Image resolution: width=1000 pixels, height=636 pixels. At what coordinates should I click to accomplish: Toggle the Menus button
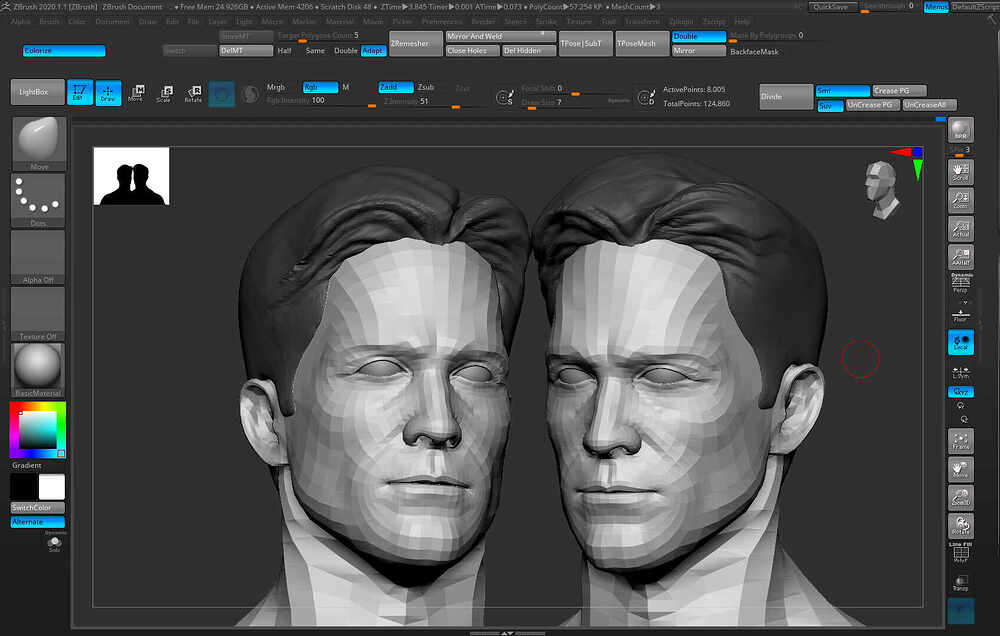(x=936, y=6)
